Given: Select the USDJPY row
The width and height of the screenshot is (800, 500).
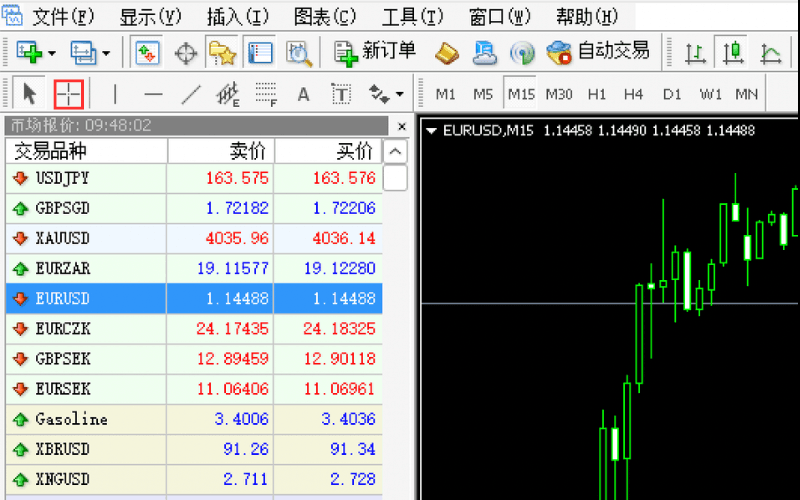Looking at the screenshot, I should point(194,178).
